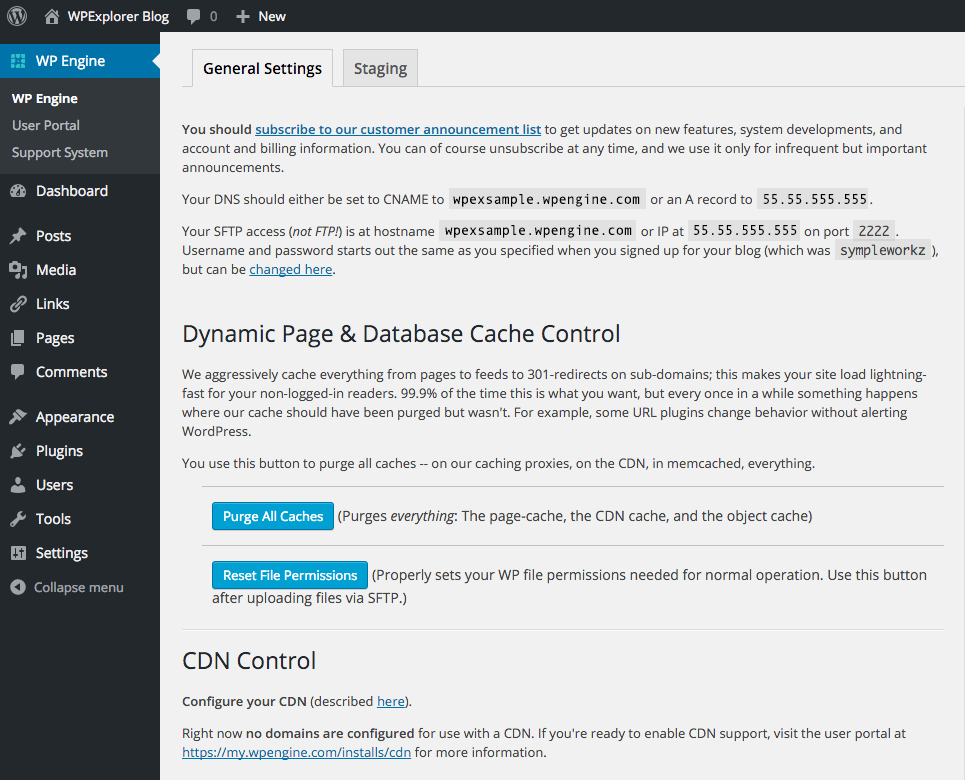
Task: Click A record IP 55.55.555.555 in DNS line
Action: tap(814, 199)
